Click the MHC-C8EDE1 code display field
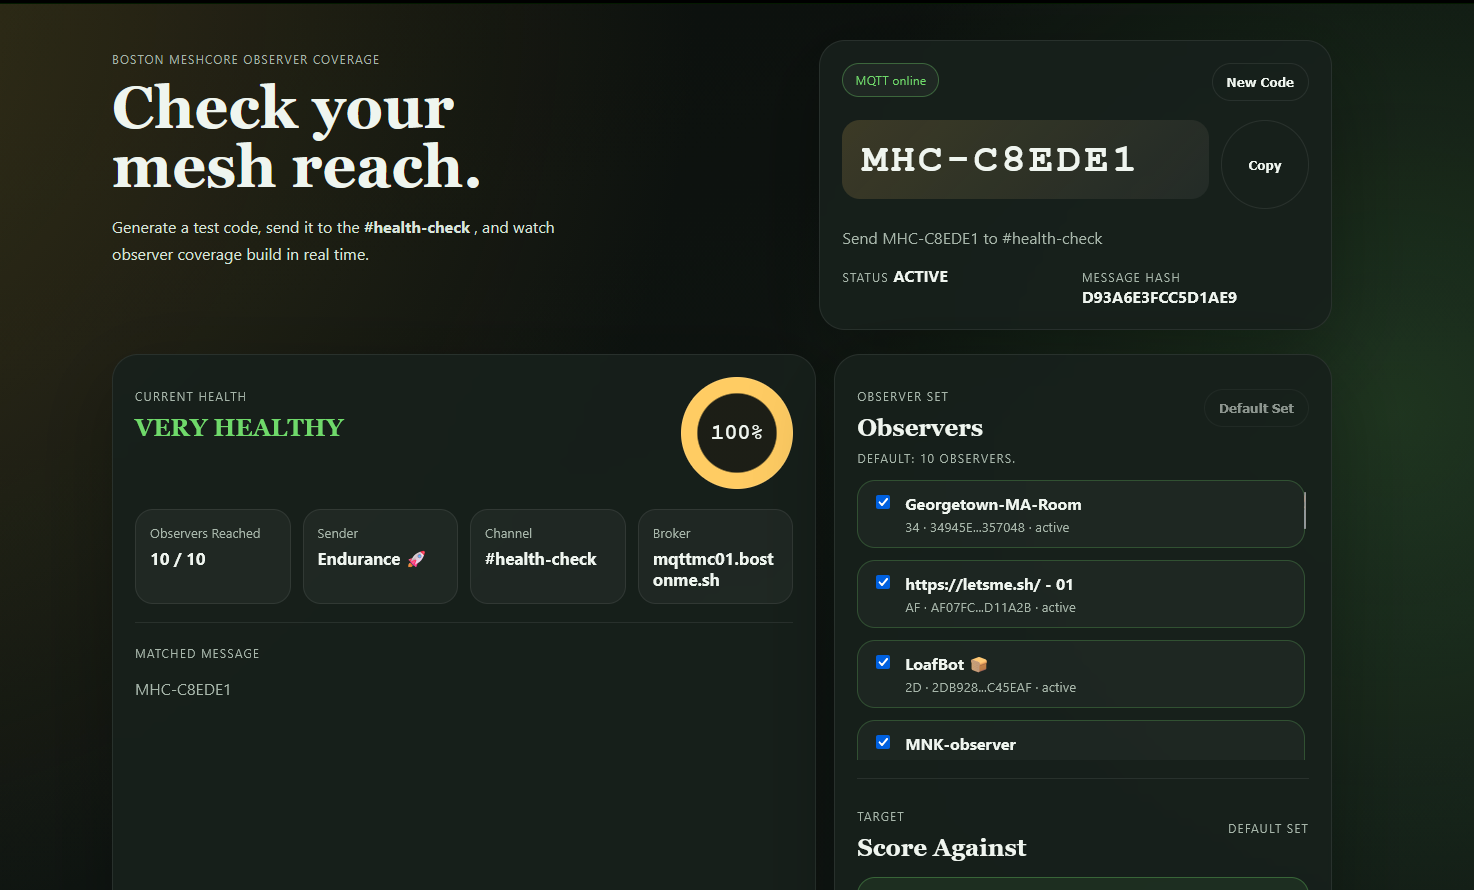 coord(1025,160)
